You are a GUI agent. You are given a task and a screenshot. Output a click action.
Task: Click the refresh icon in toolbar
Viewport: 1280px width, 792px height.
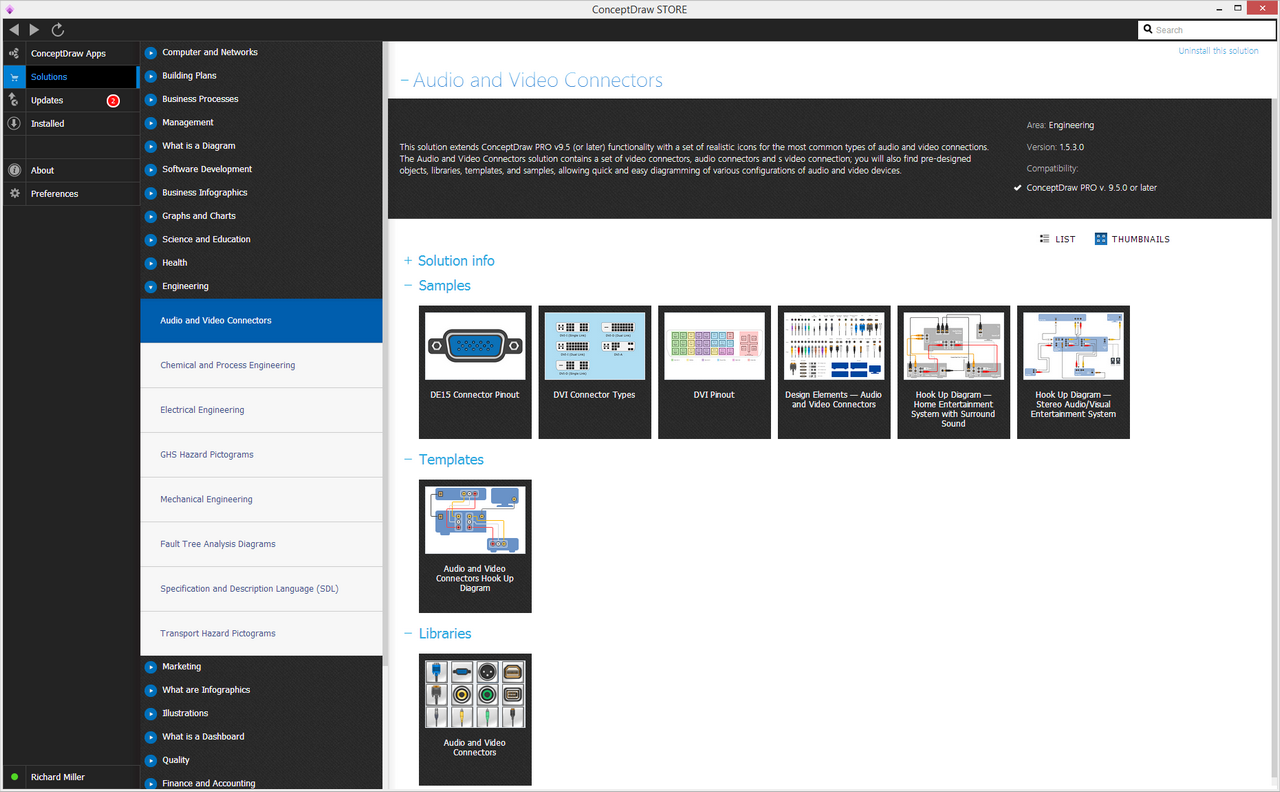pos(57,30)
